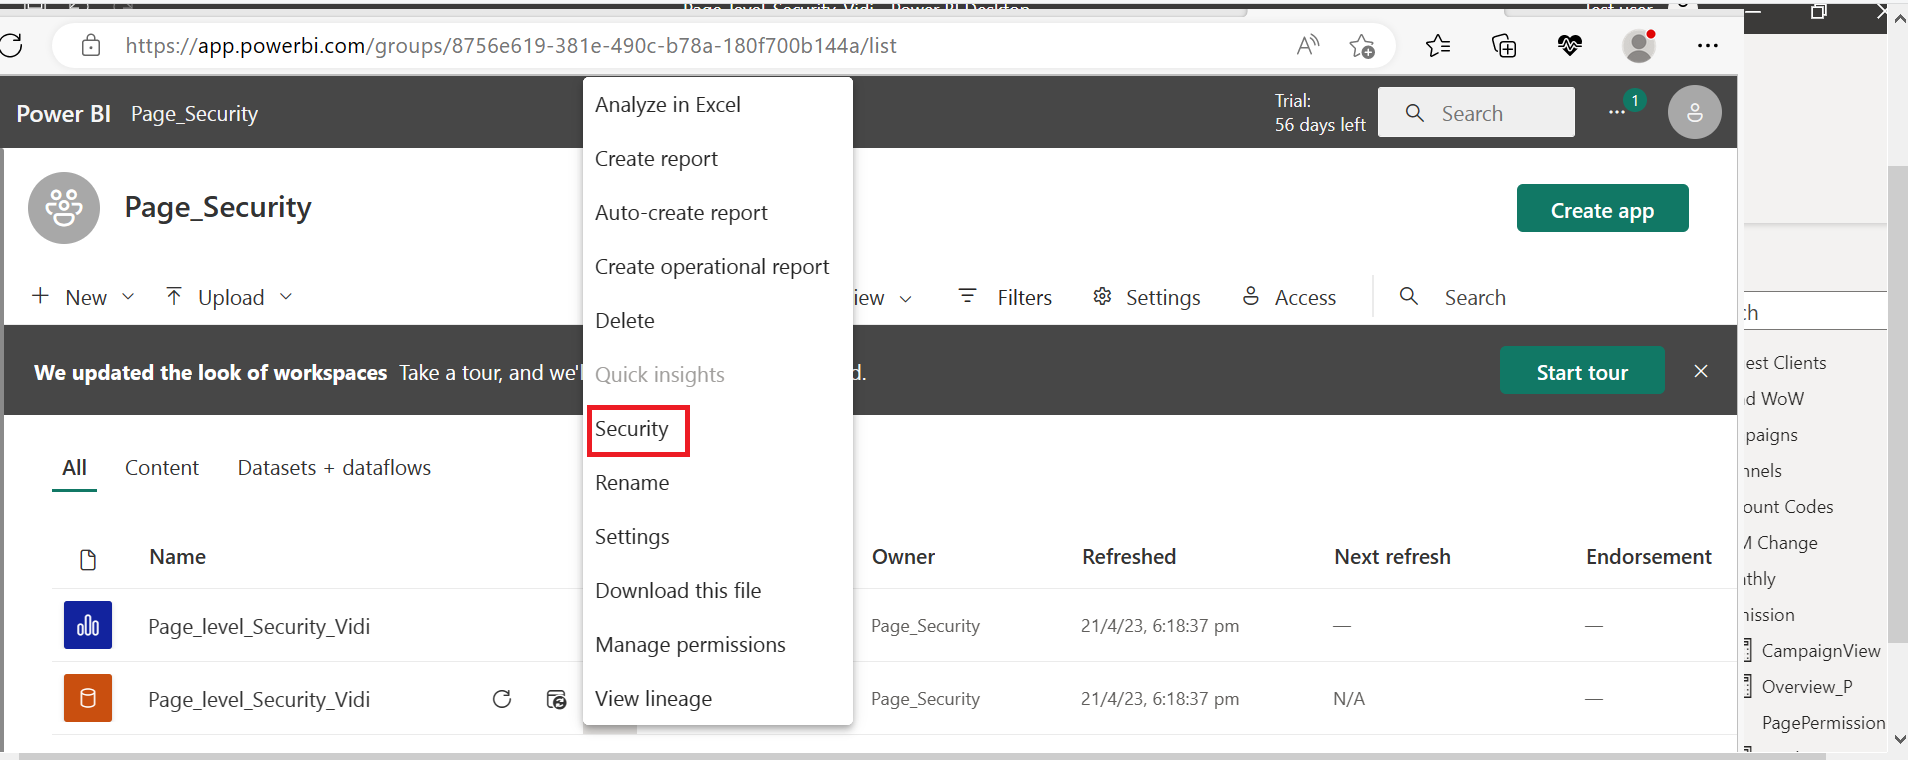This screenshot has width=1908, height=760.
Task: Sort by Owner column header
Action: pos(903,557)
